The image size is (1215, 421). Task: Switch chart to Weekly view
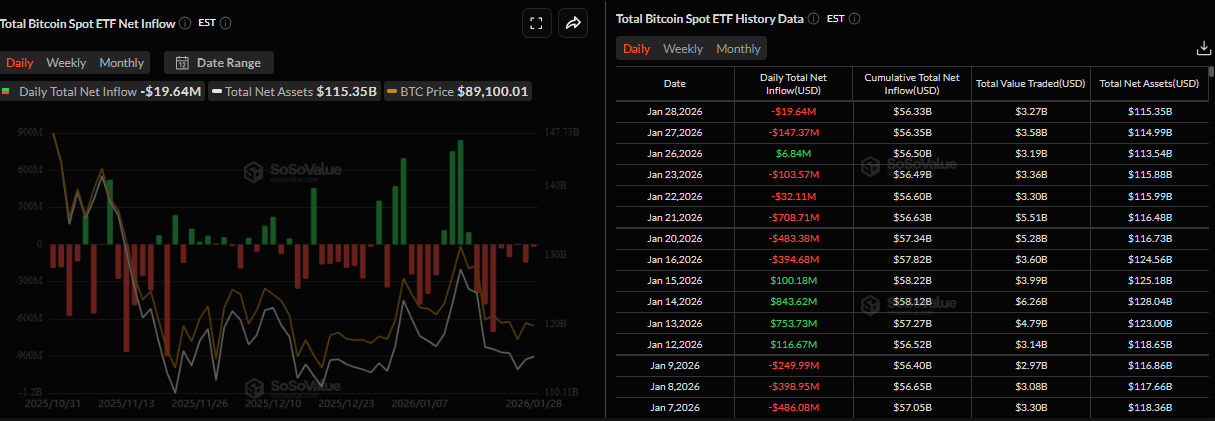tap(66, 63)
